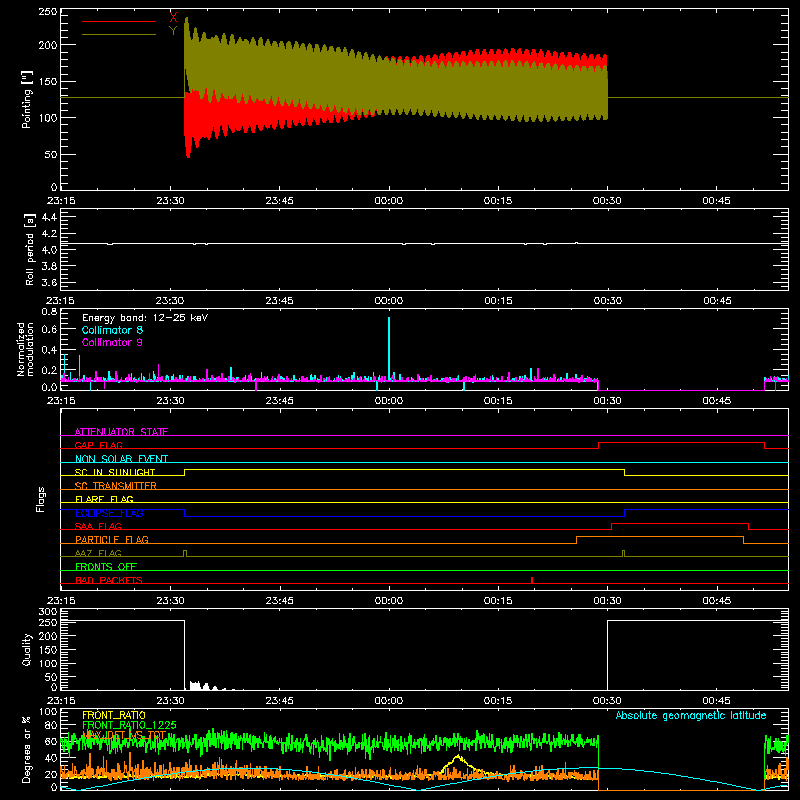Viewport: 800px width, 800px height.
Task: Click the olive flag label below PARTICLE_FLAG
Action: point(98,553)
